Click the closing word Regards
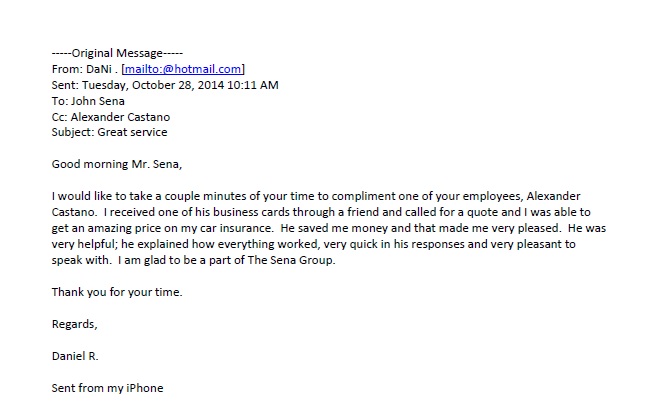 click(x=74, y=324)
